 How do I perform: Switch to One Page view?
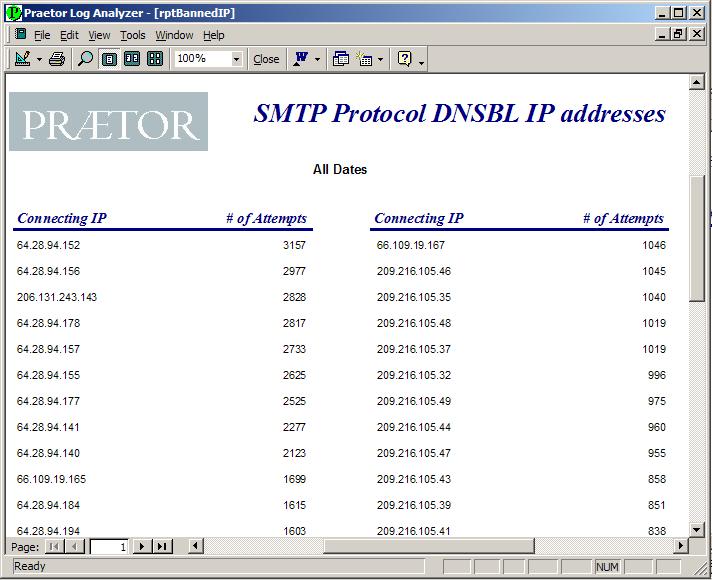coord(109,59)
